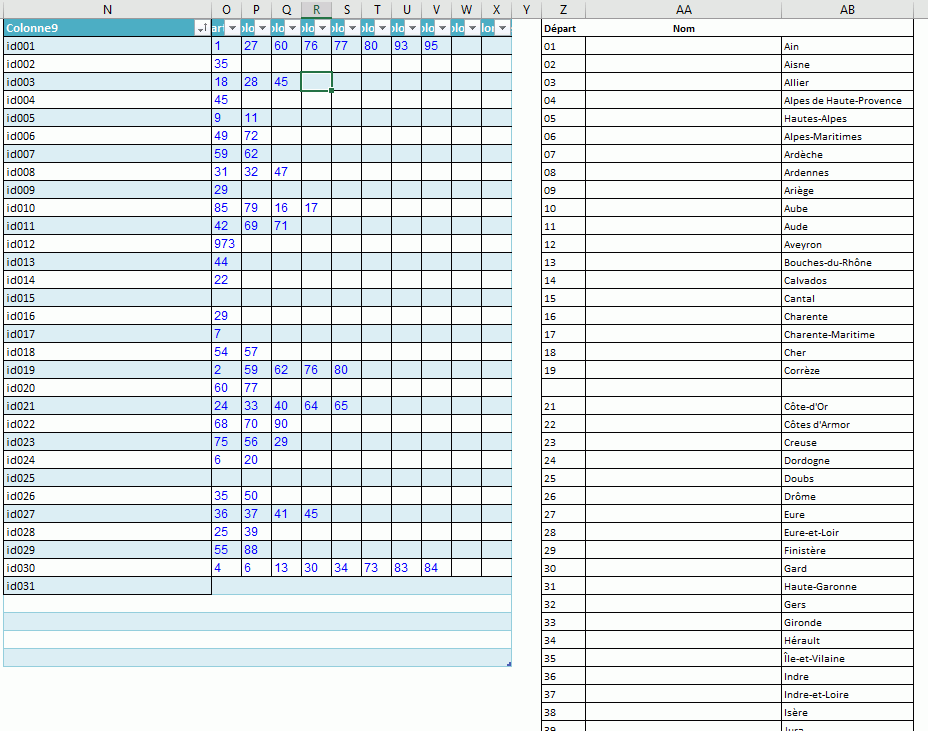The height and width of the screenshot is (731, 928).
Task: Click the 973 value in id012 row
Action: [226, 244]
